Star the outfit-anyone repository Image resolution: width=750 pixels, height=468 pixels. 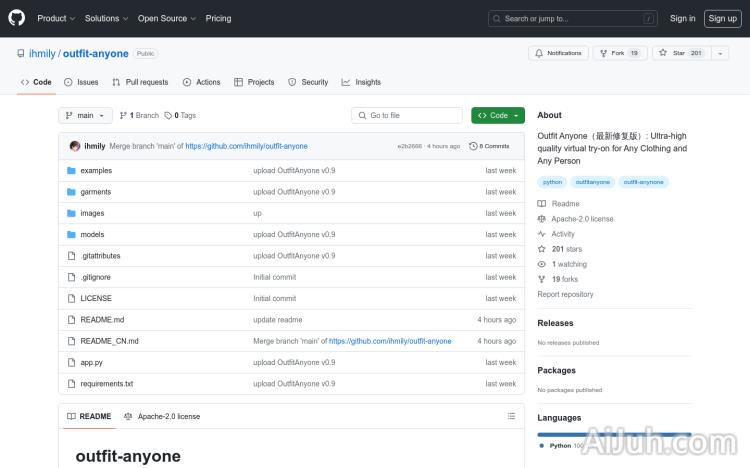pyautogui.click(x=680, y=53)
